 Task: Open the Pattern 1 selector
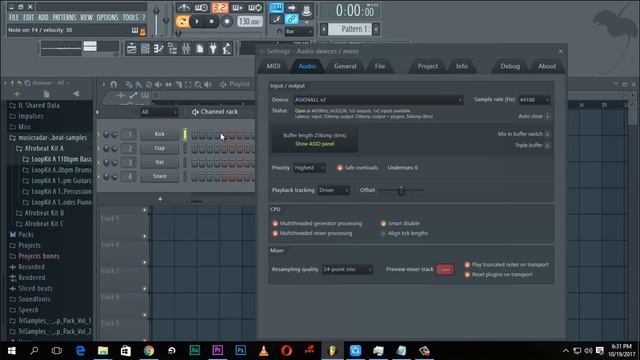[350, 29]
